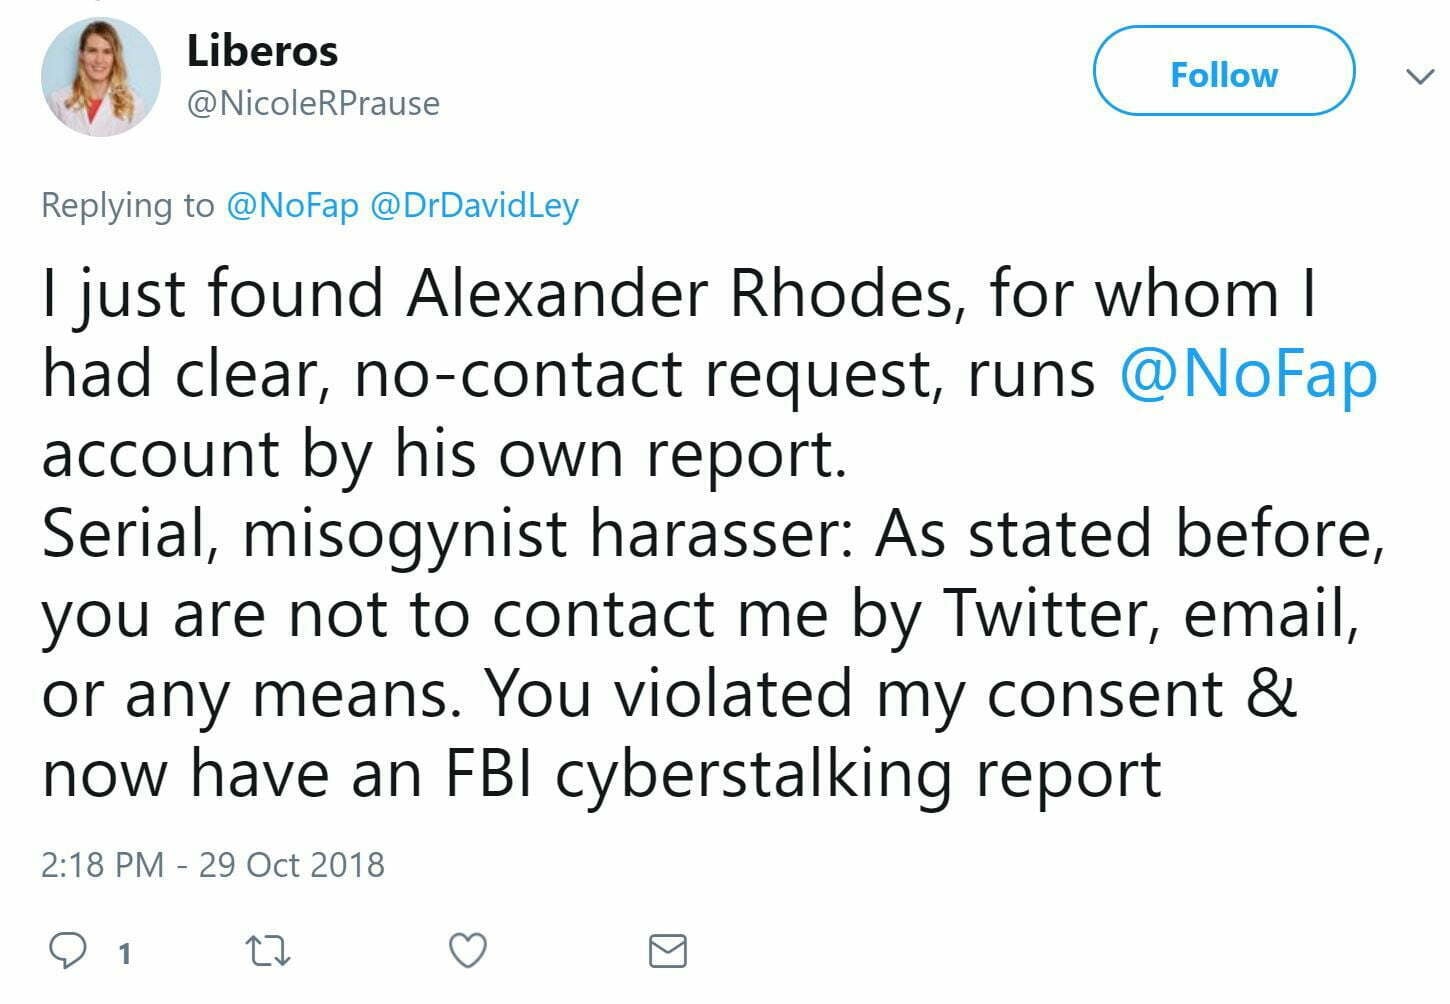This screenshot has height=1004, width=1450.
Task: Visit the @NicoleRPrause handle
Action: (313, 103)
